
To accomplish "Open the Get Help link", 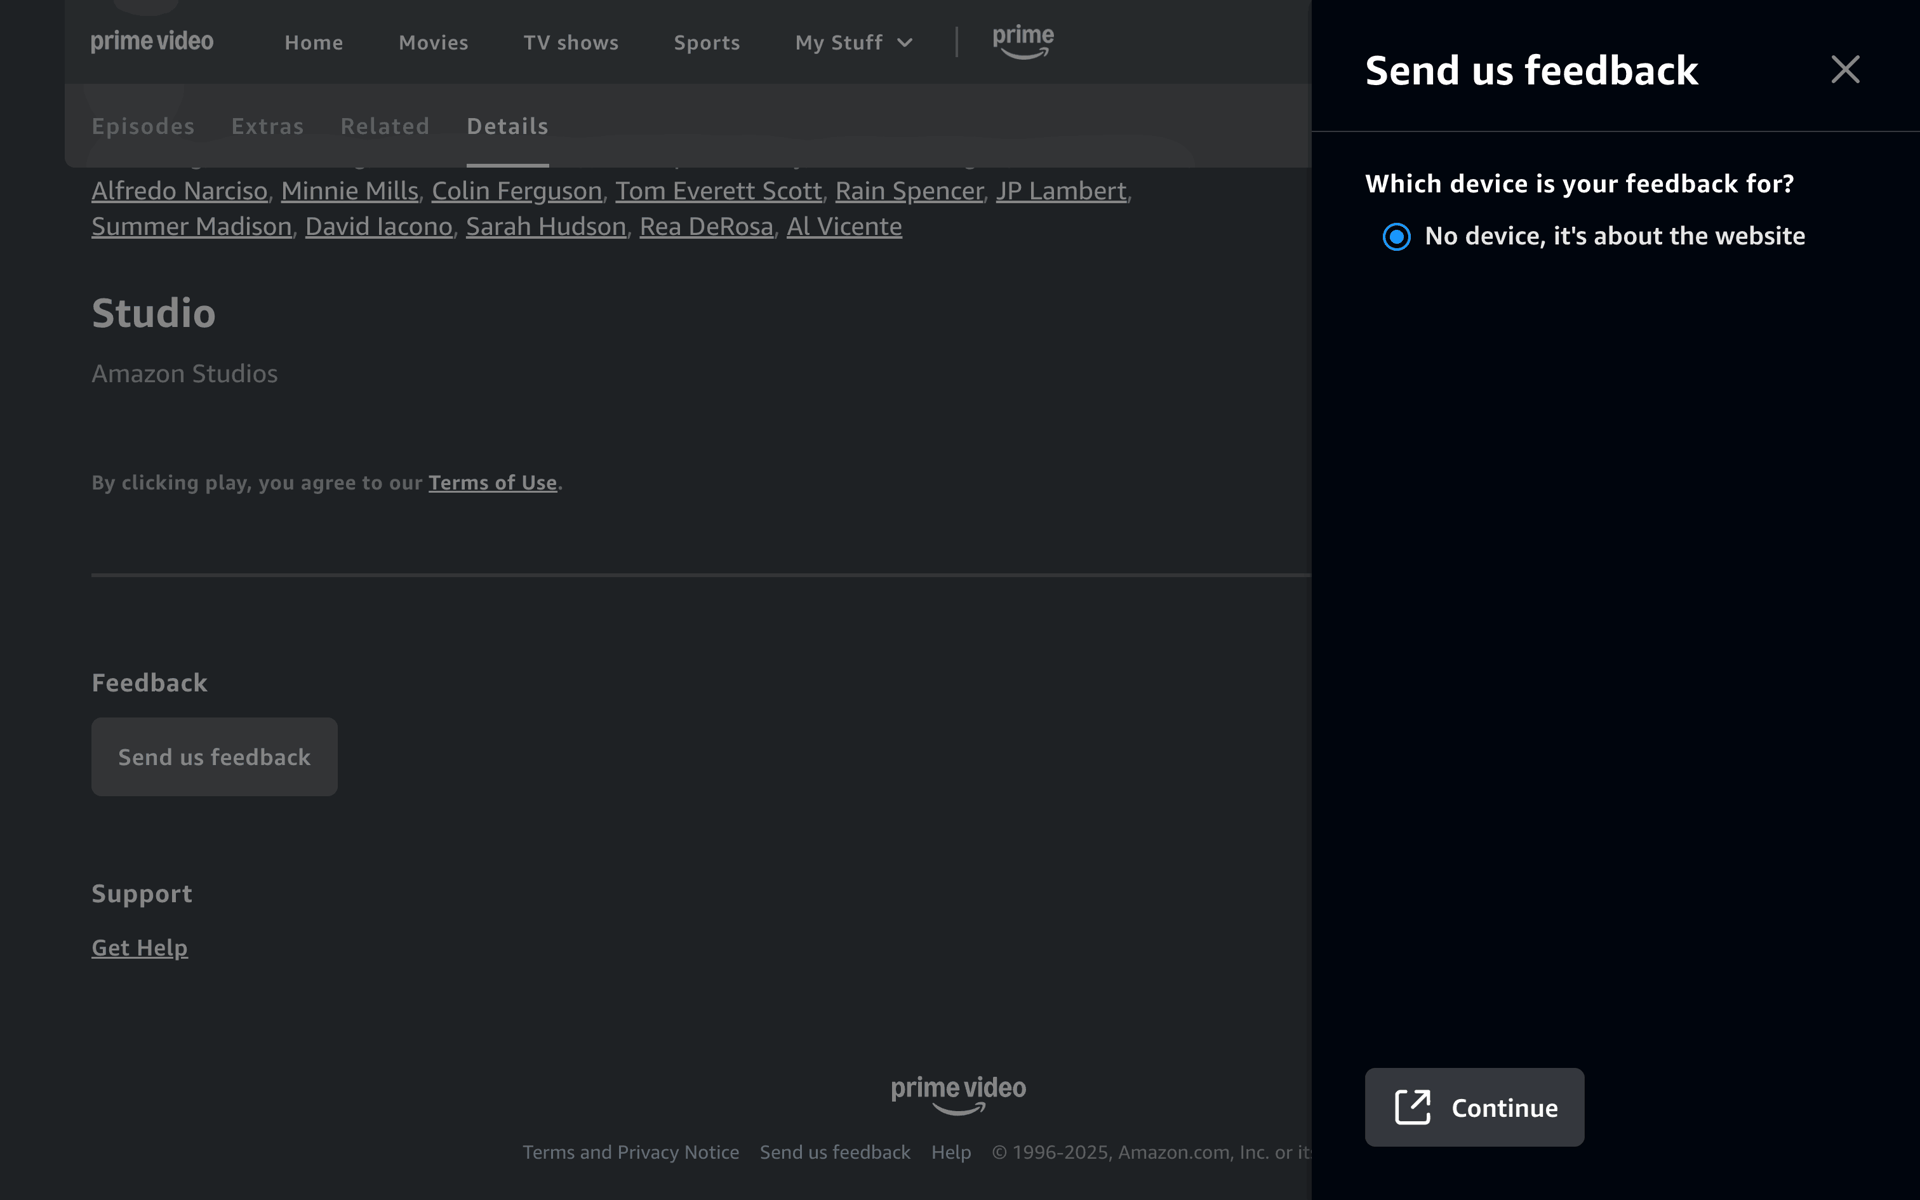I will click(139, 947).
